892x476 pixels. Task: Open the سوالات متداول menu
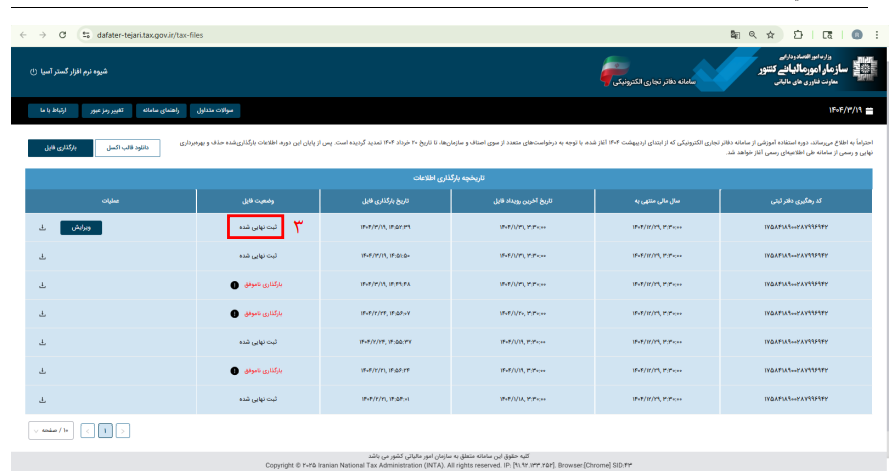pos(215,110)
